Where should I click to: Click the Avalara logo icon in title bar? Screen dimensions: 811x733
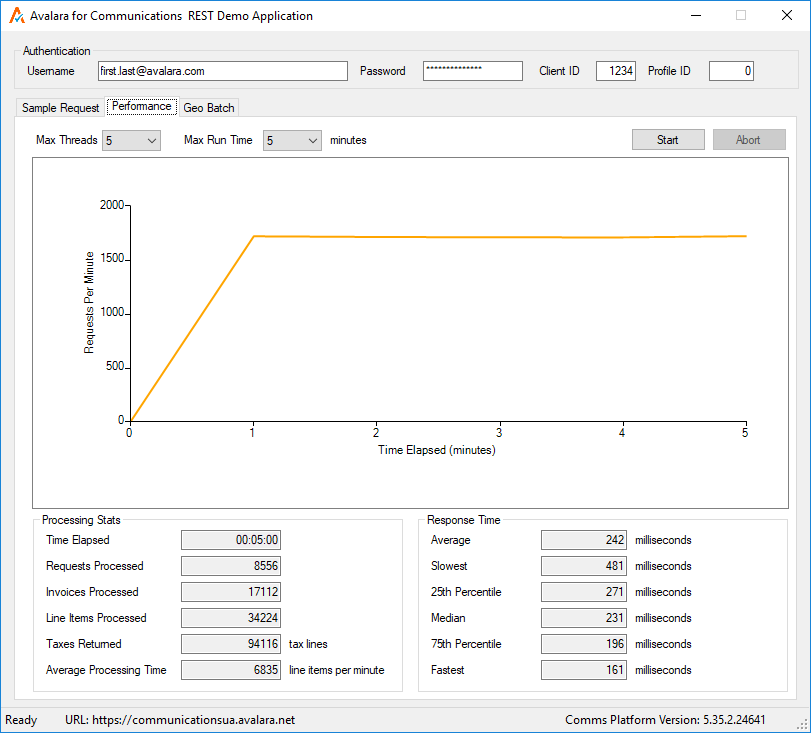tap(17, 16)
